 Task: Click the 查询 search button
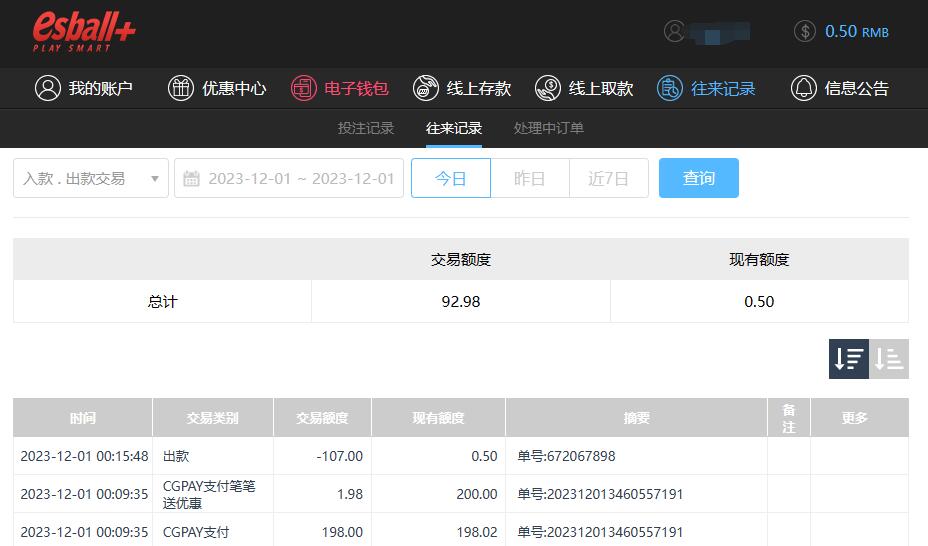698,178
